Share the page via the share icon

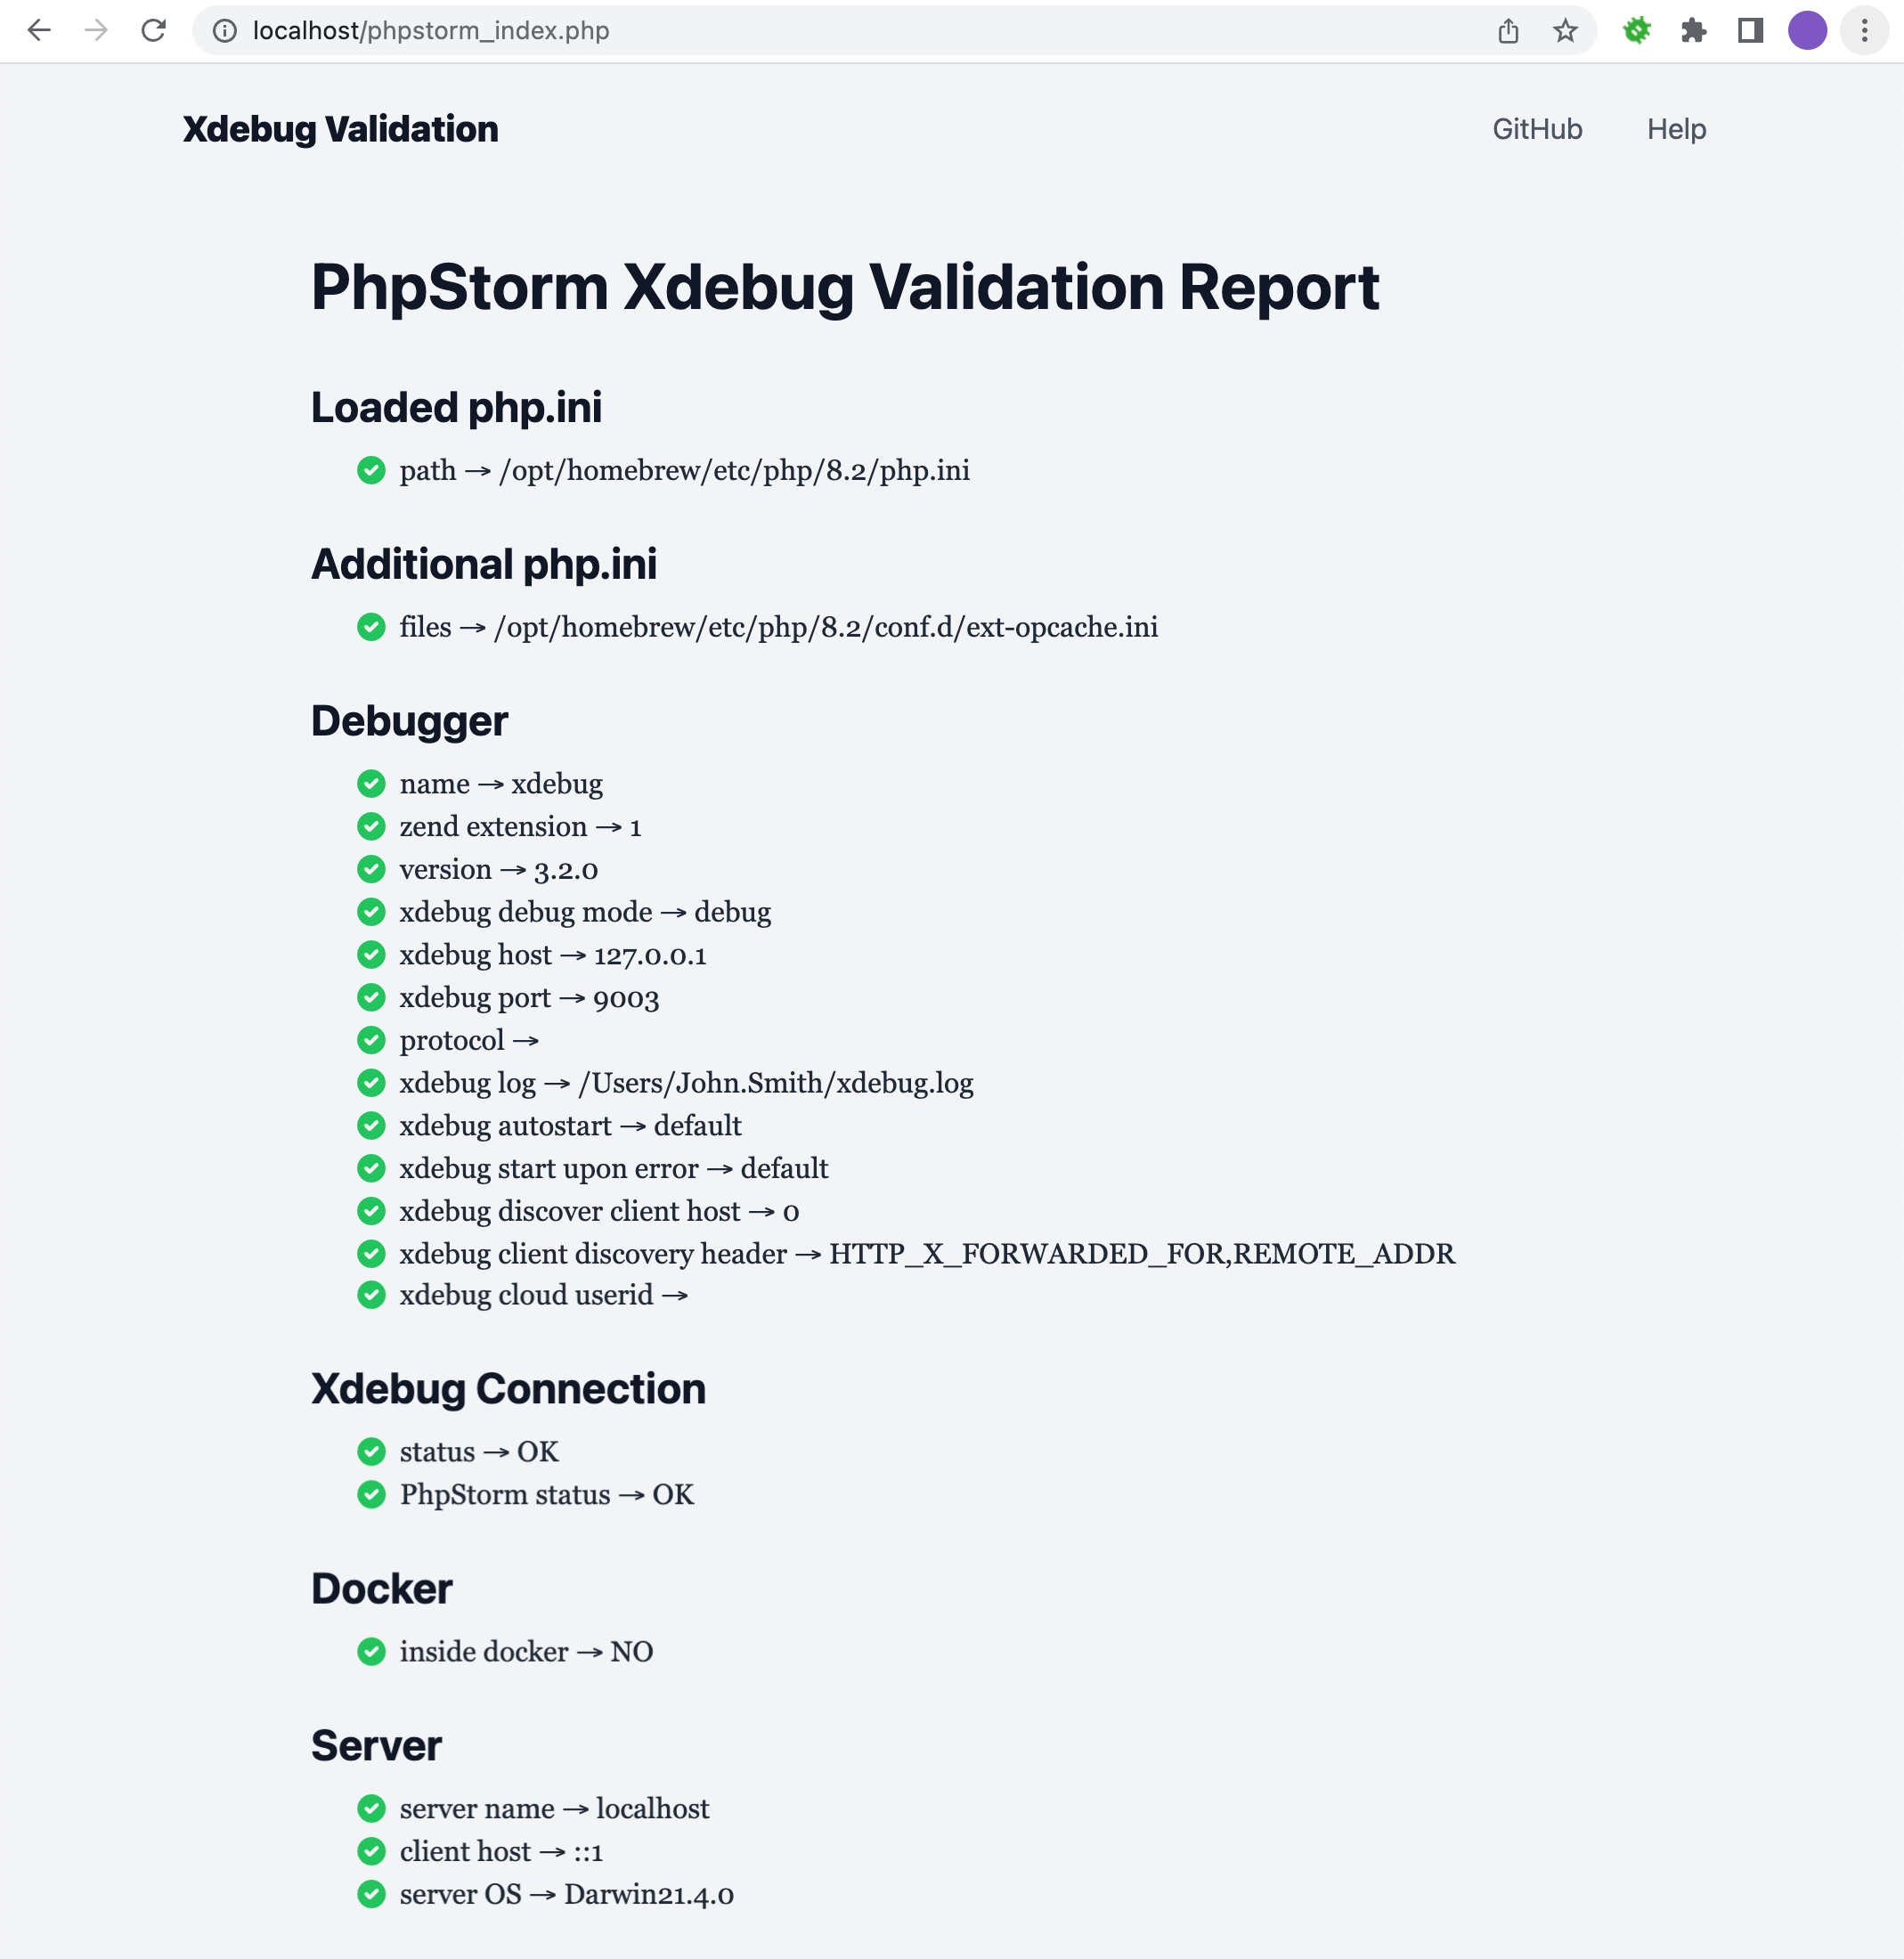[1508, 30]
